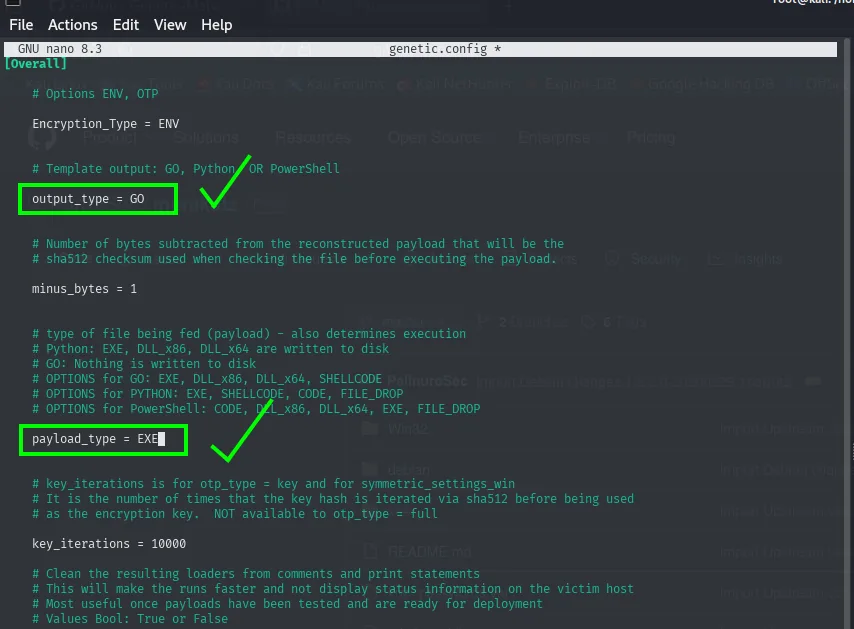Click '# as the encryption key.' comment
Viewport: 854px width, 629px height.
pyautogui.click(x=235, y=514)
